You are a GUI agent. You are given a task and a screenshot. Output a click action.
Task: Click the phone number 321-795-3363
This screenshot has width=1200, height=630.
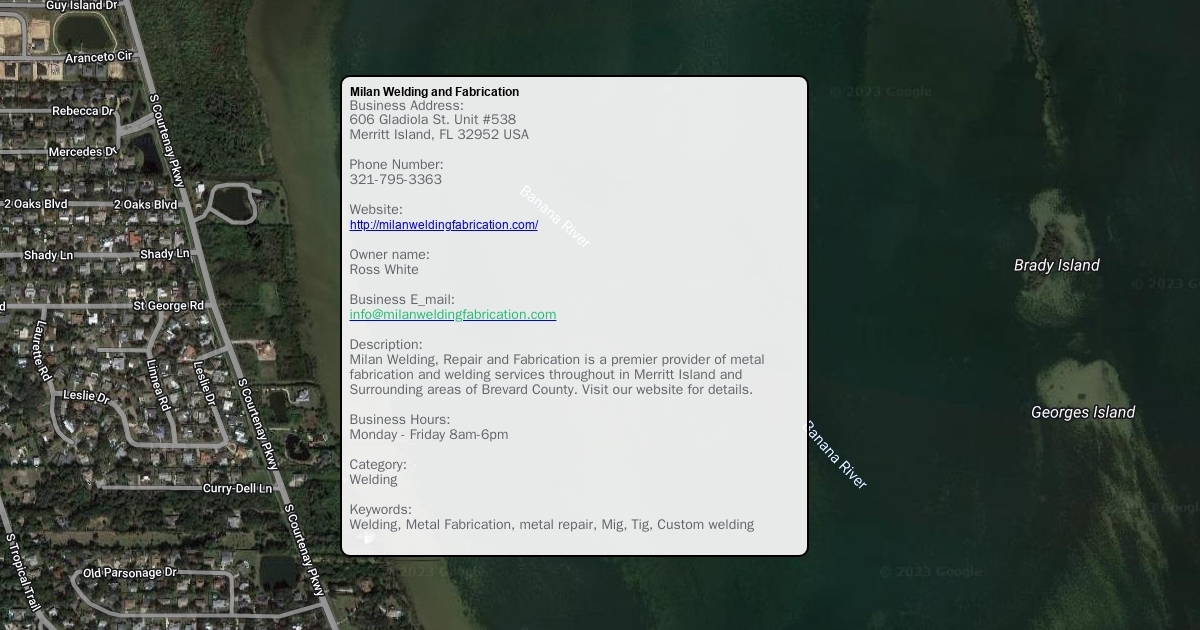point(395,180)
